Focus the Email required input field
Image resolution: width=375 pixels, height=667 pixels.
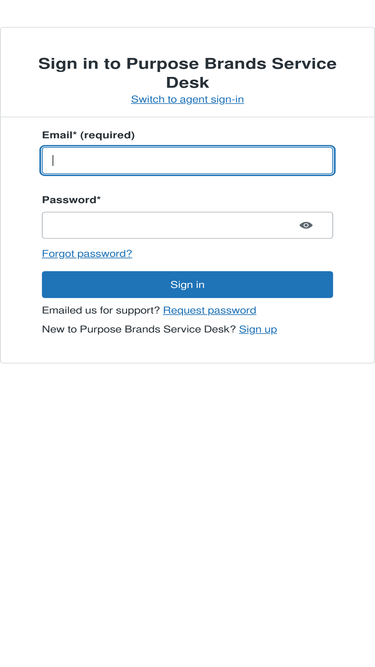click(x=188, y=160)
